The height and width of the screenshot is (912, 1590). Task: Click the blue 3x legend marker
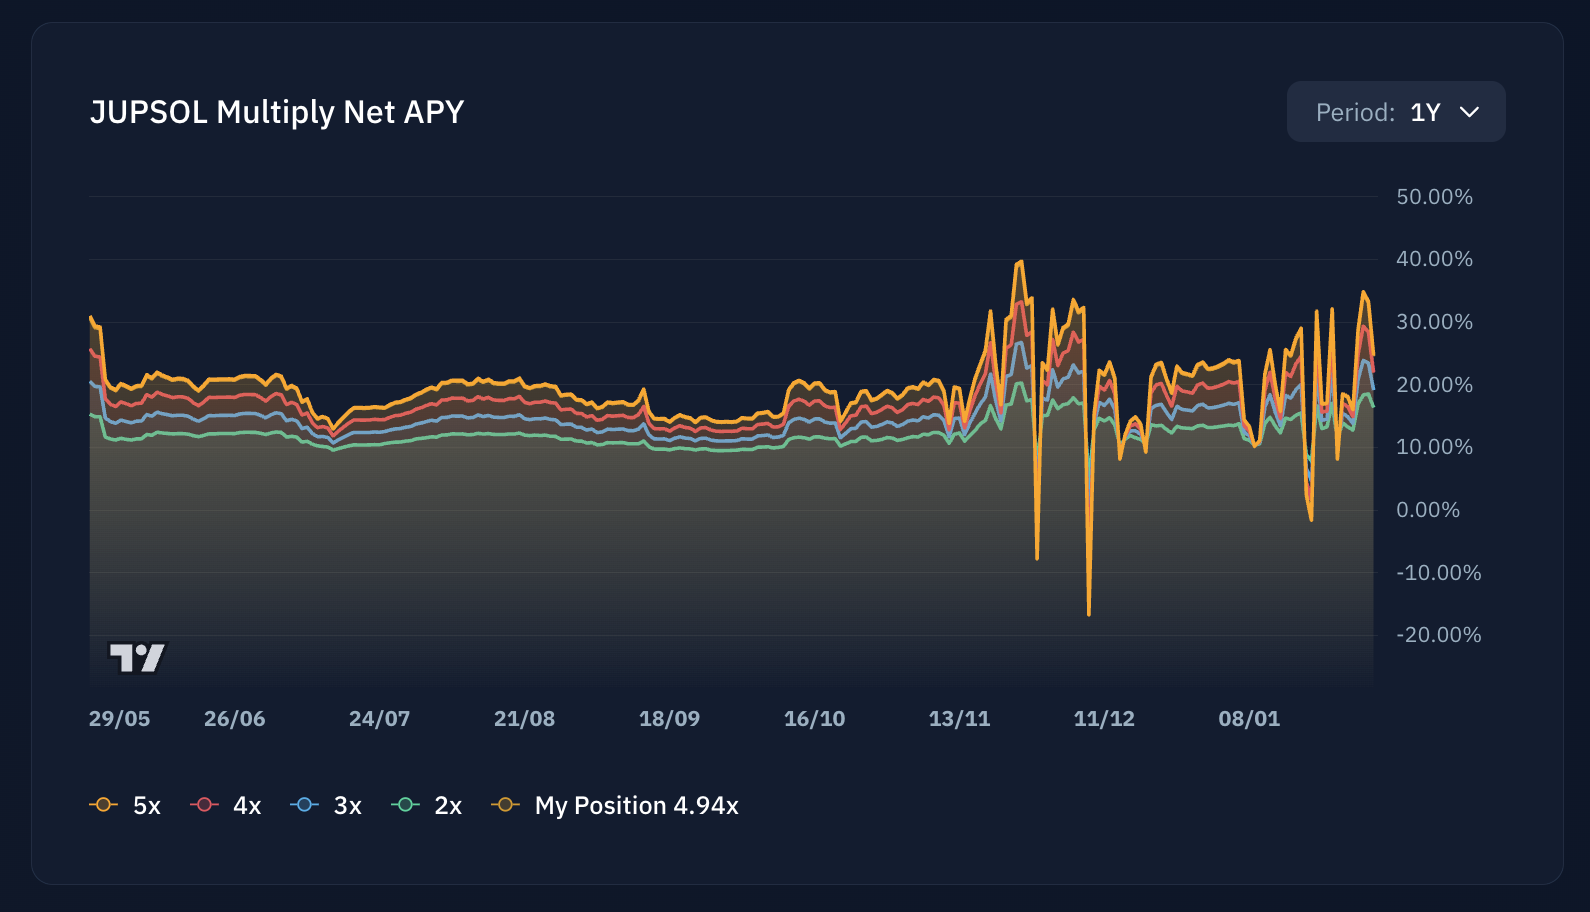pyautogui.click(x=304, y=805)
